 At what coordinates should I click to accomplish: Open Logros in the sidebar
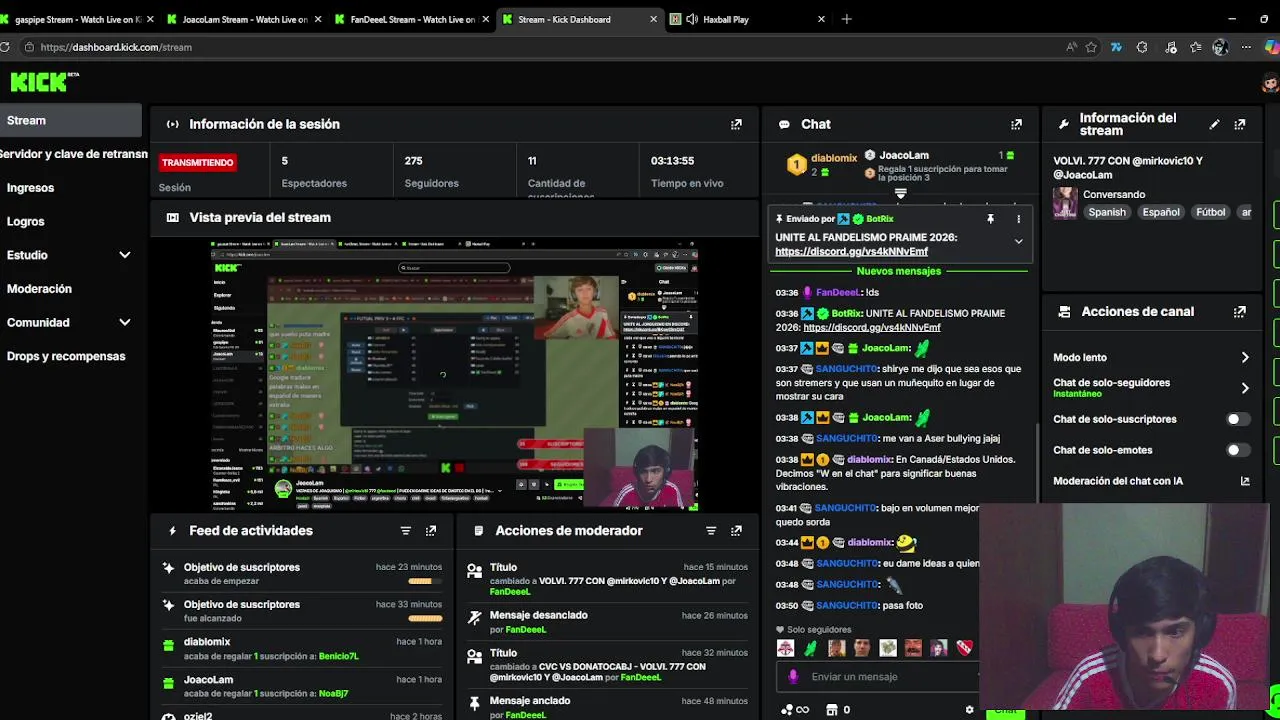click(26, 222)
